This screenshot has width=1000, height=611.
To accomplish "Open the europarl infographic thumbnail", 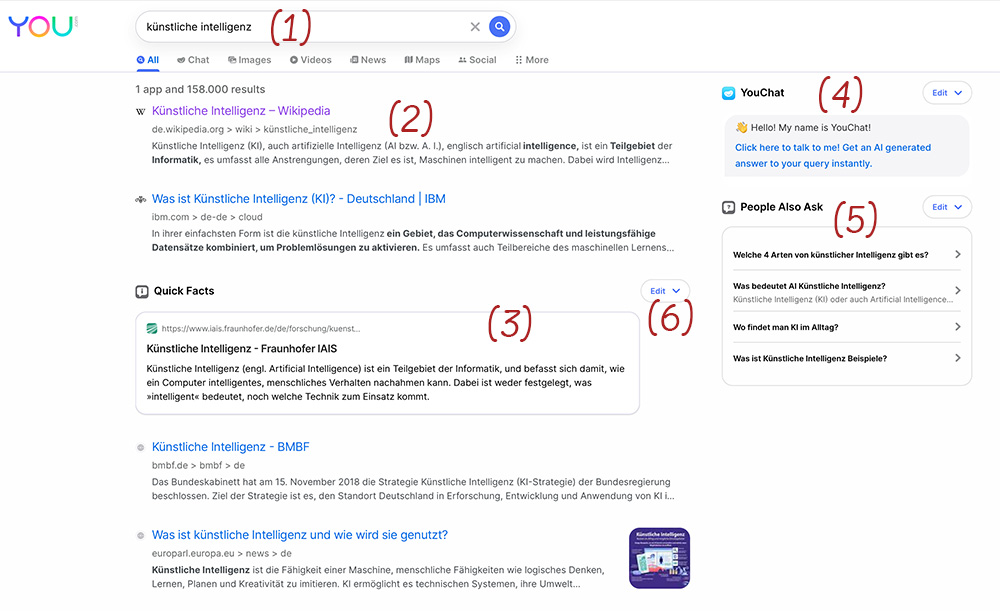I will tap(659, 558).
